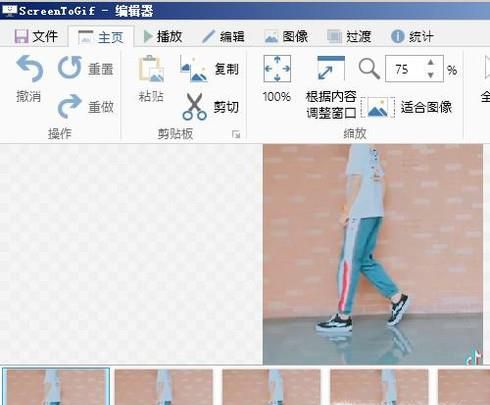The width and height of the screenshot is (490, 405).
Task: Click the 撤消 undo arrow icon
Action: (29, 69)
